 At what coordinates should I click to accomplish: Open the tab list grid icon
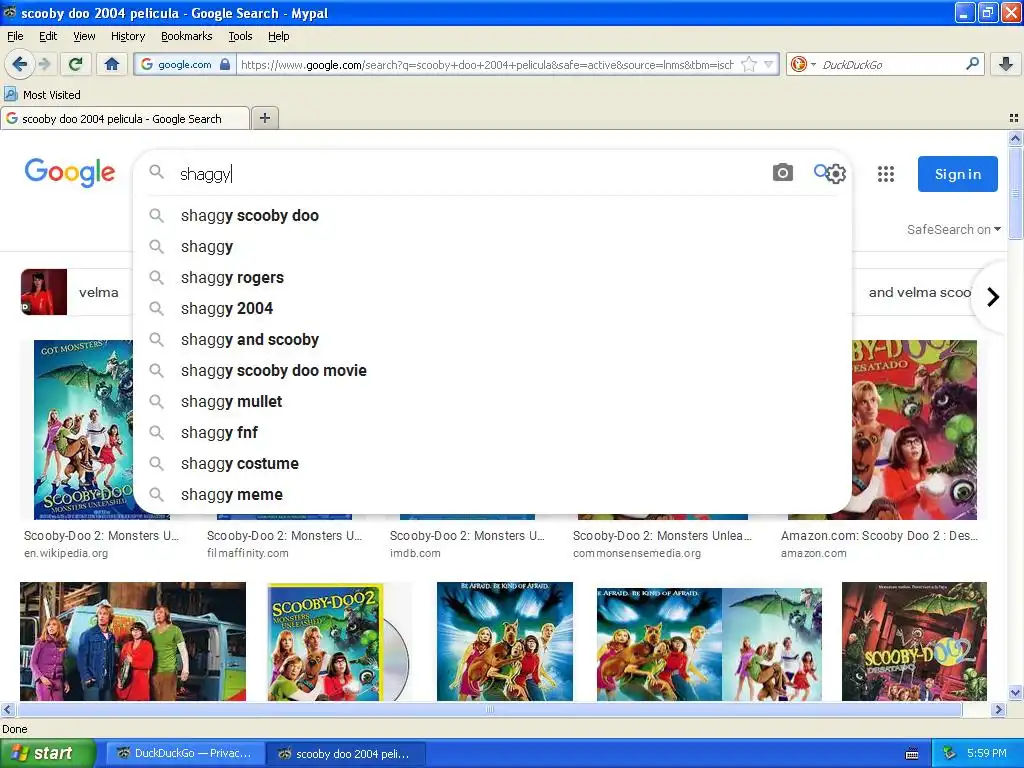pyautogui.click(x=1014, y=118)
